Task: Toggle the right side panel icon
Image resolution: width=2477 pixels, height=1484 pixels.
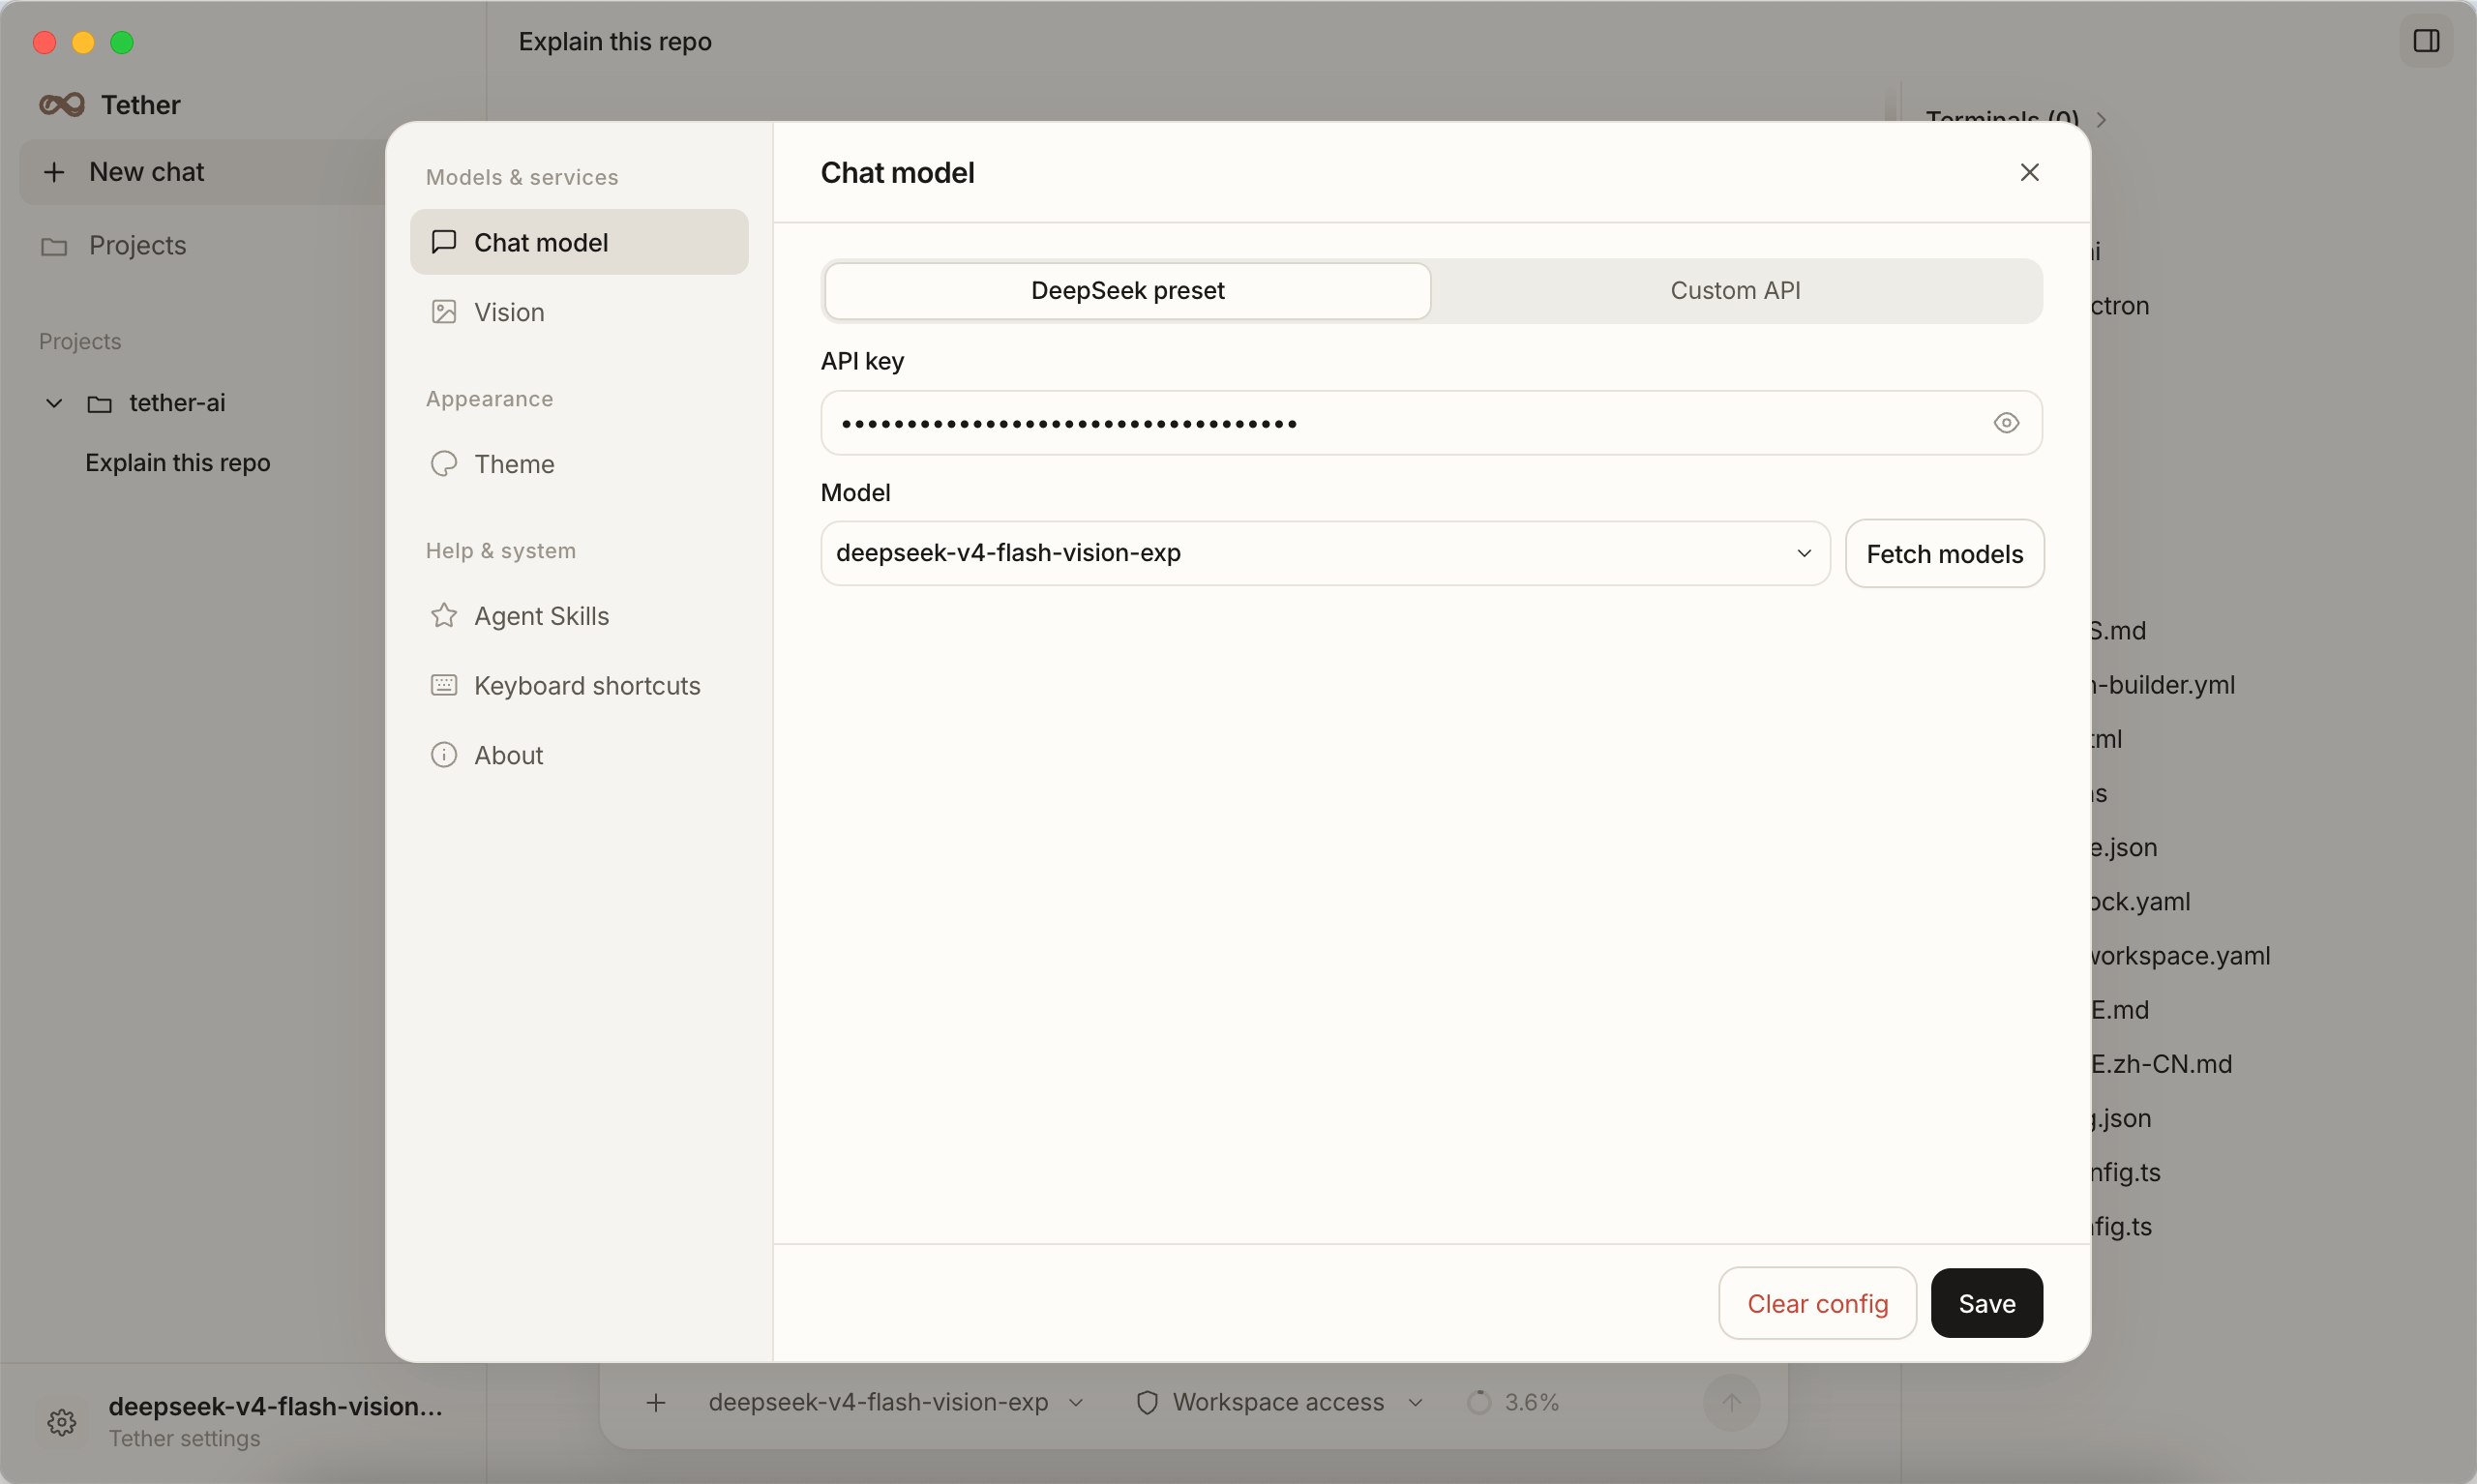Action: tap(2426, 41)
